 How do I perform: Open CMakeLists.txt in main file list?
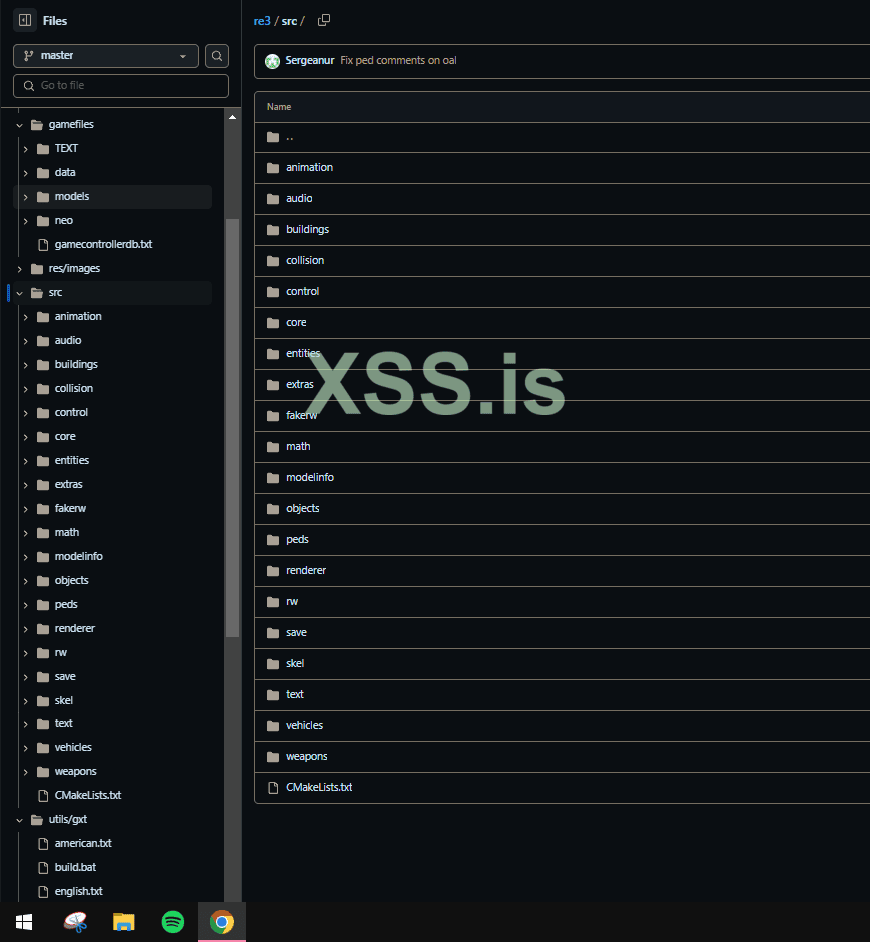coord(319,788)
